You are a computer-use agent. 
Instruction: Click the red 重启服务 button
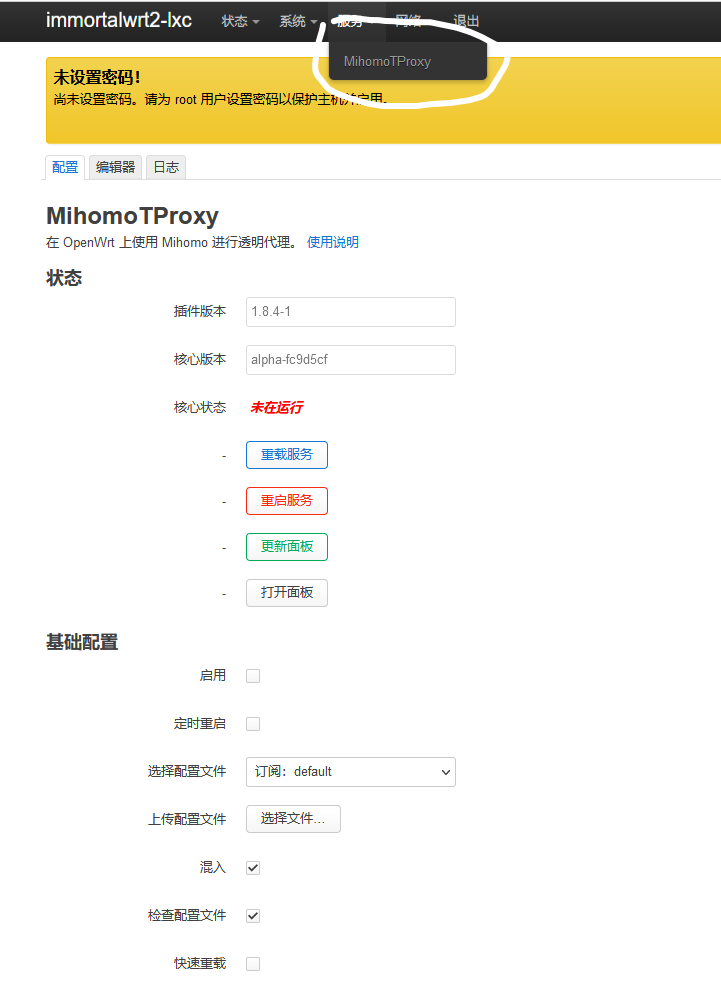[287, 501]
